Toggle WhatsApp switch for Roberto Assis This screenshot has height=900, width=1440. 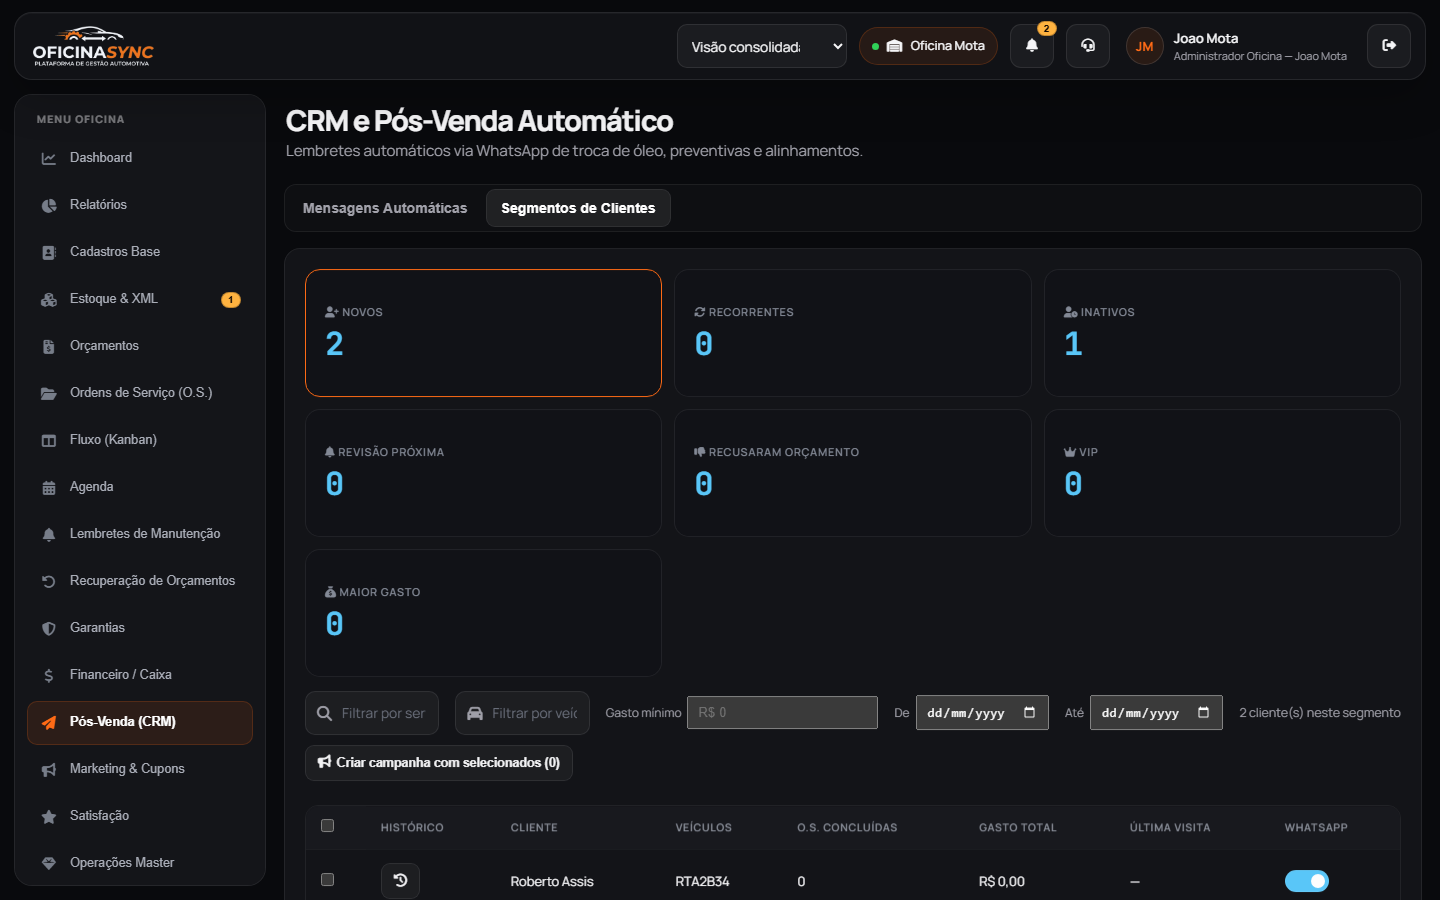pos(1307,881)
